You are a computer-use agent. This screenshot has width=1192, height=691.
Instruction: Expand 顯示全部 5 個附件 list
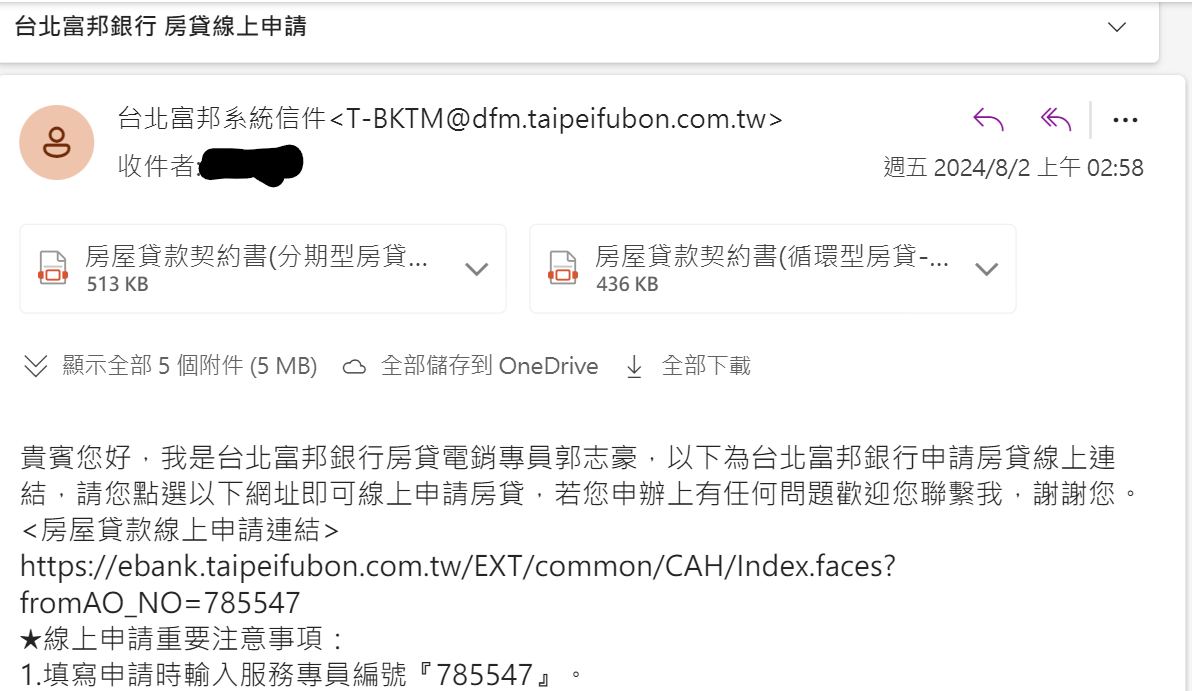point(170,366)
